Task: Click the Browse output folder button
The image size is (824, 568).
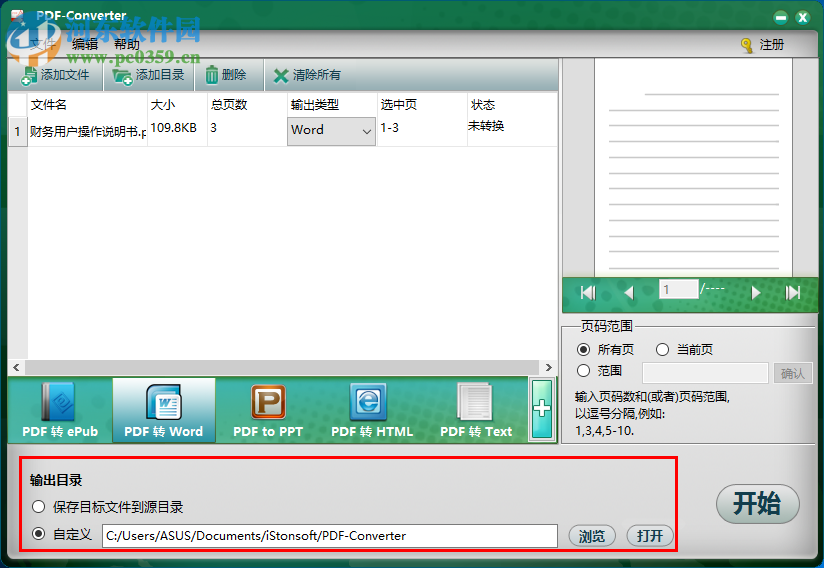Action: click(592, 536)
